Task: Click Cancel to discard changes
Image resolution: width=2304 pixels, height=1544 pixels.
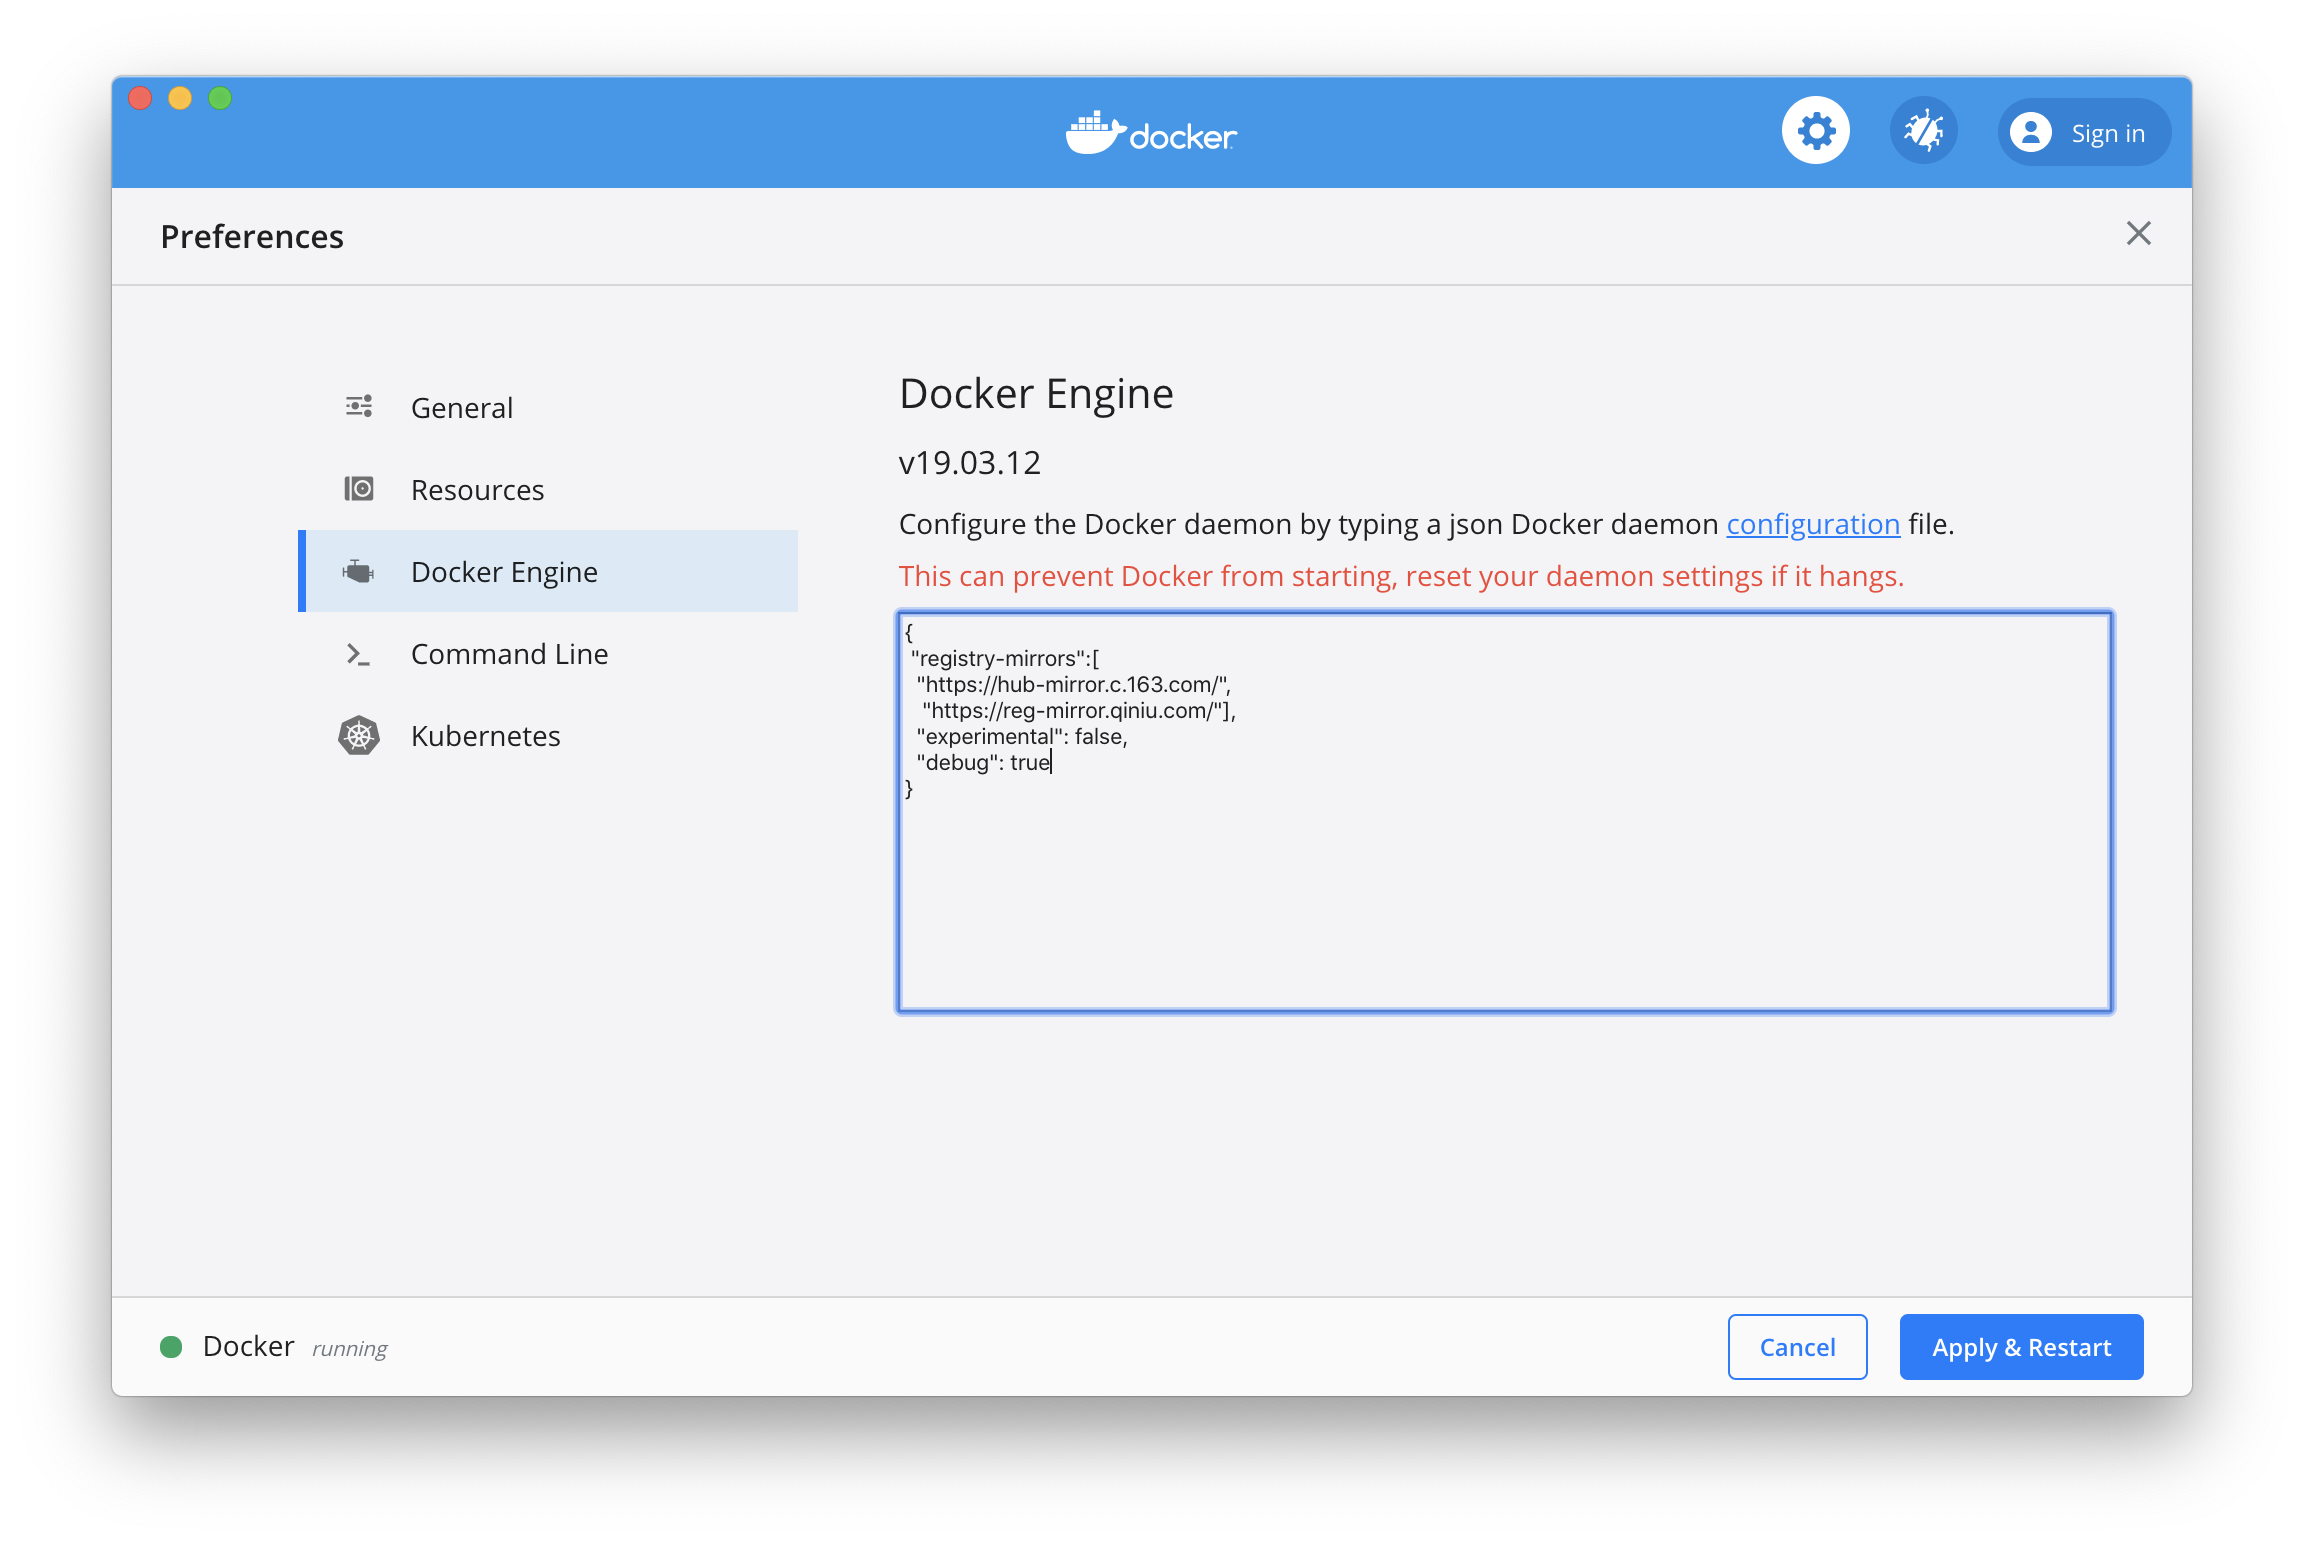Action: point(1797,1346)
